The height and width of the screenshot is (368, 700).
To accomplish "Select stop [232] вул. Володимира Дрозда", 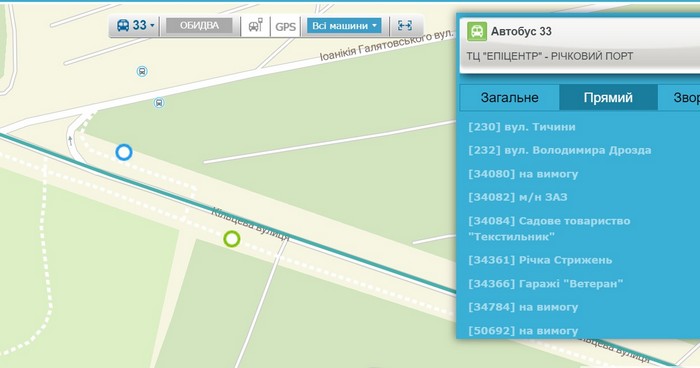I will [560, 150].
